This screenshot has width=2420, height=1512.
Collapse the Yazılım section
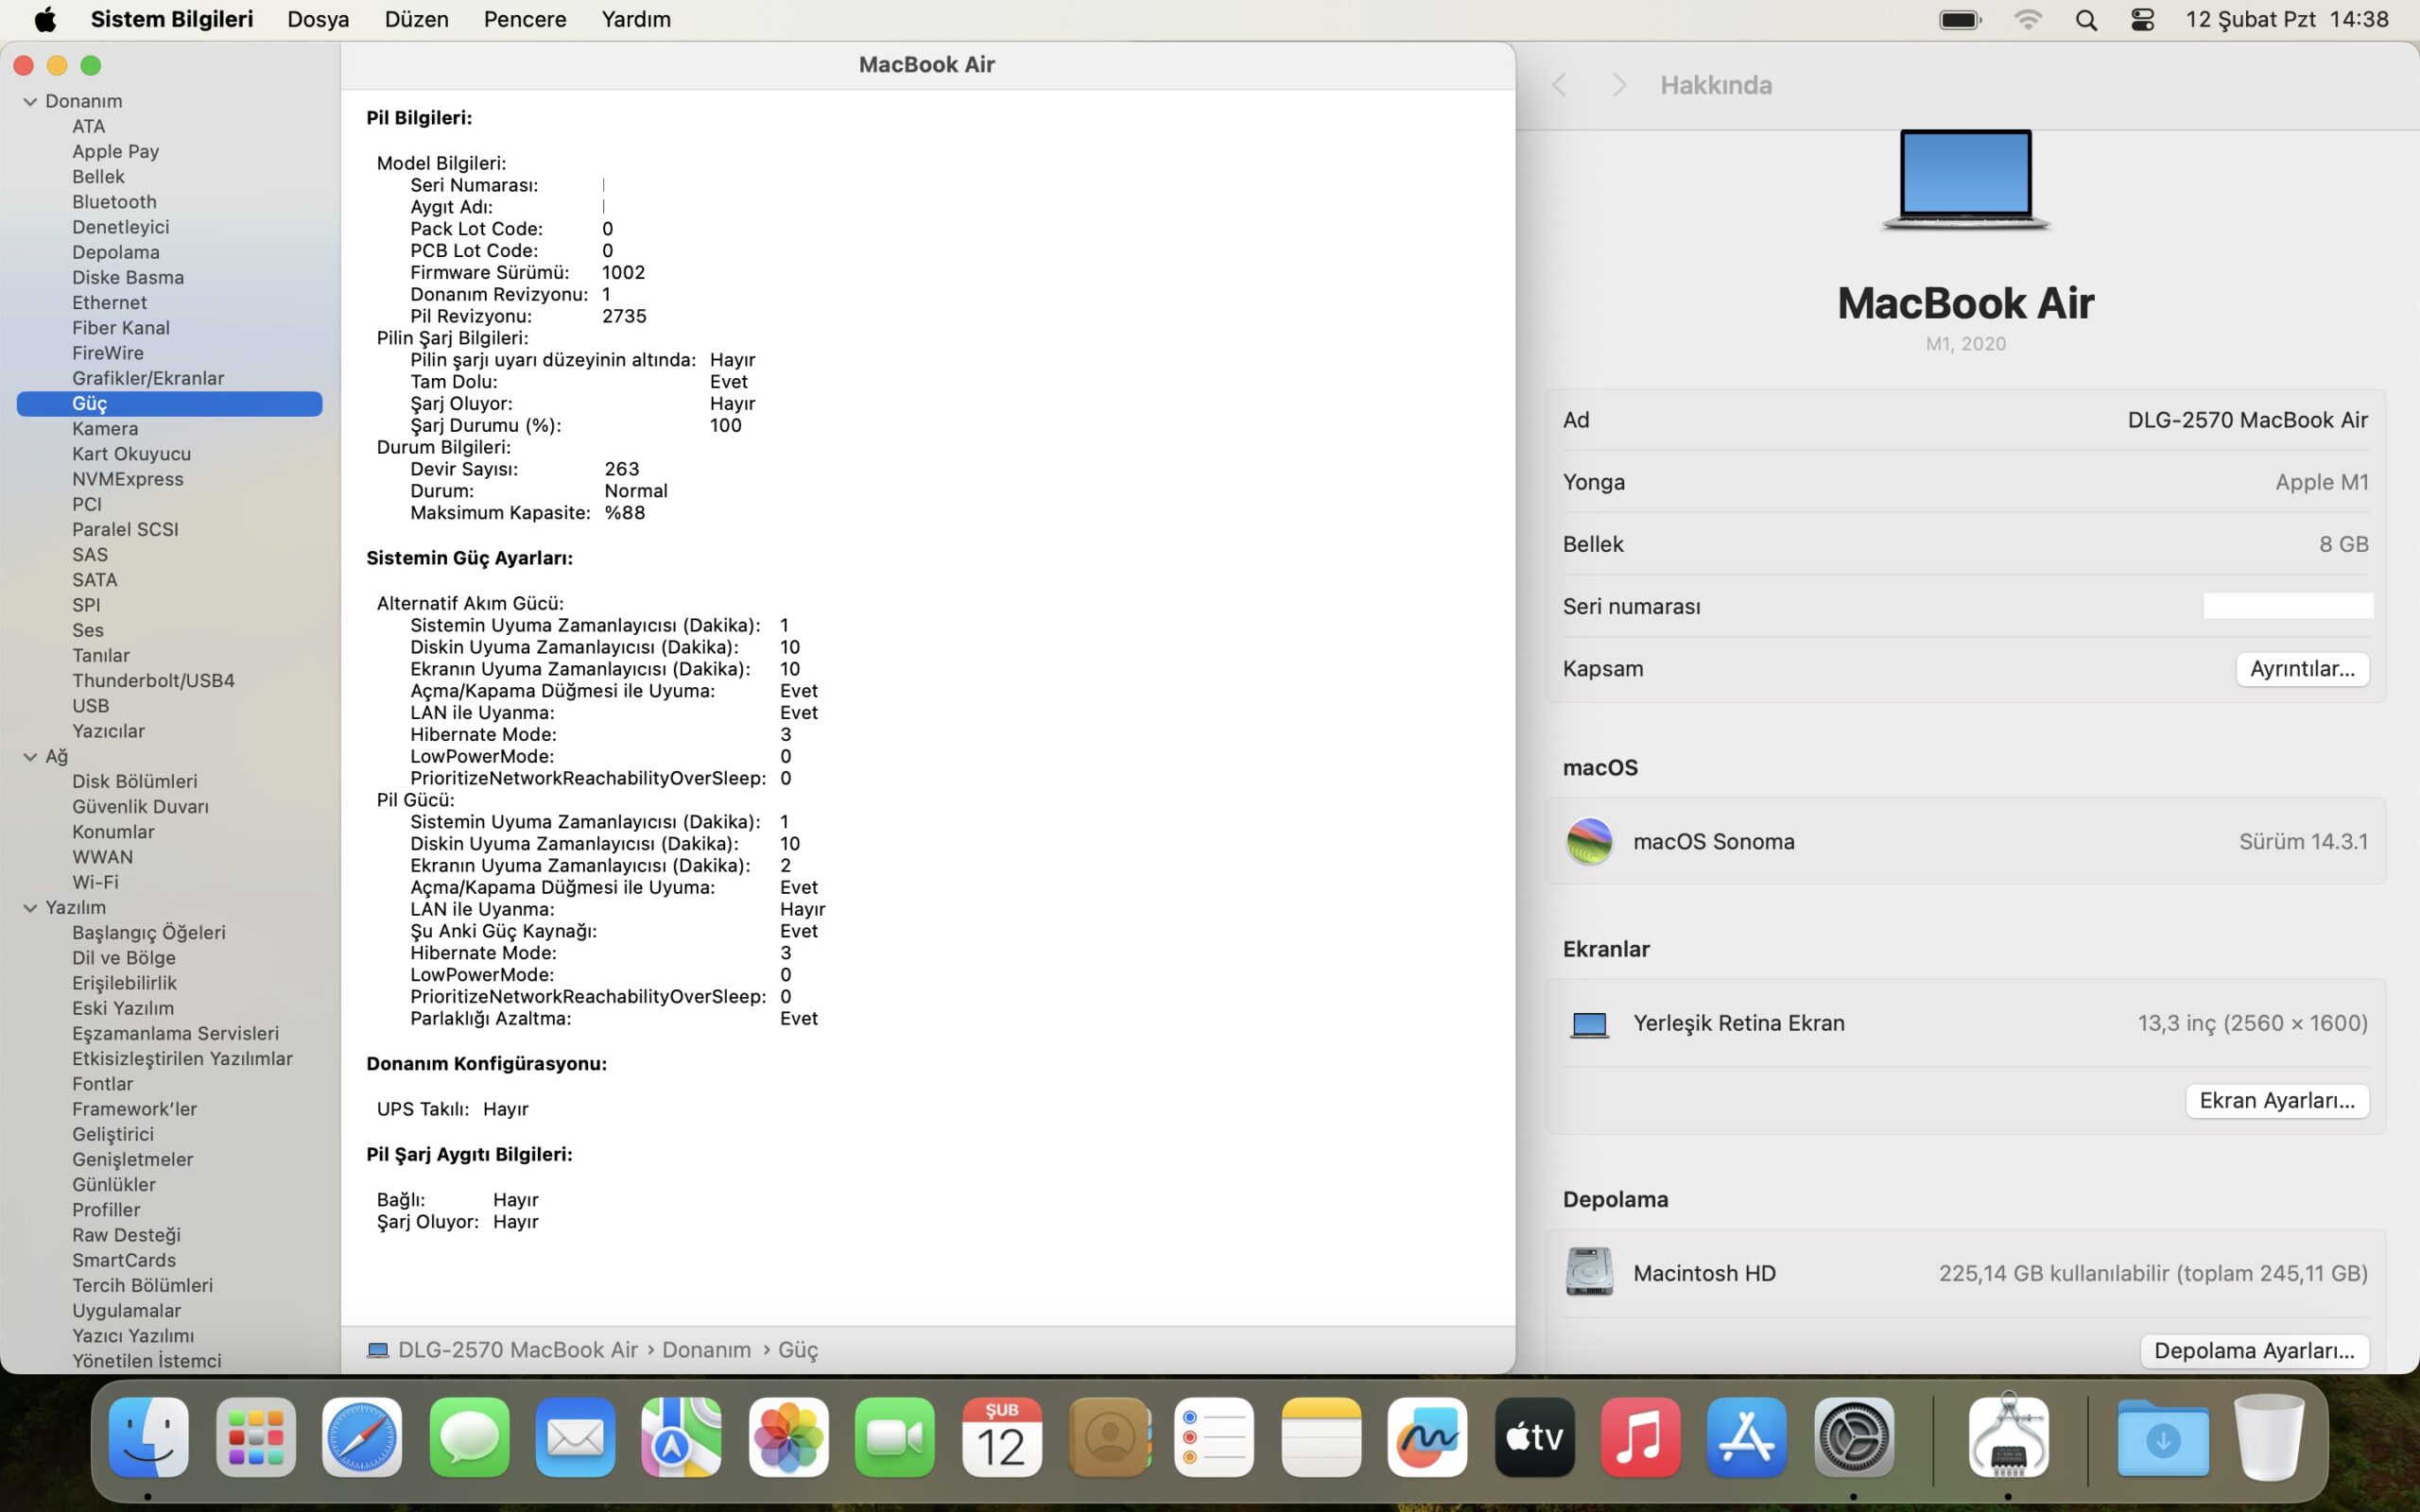[30, 908]
